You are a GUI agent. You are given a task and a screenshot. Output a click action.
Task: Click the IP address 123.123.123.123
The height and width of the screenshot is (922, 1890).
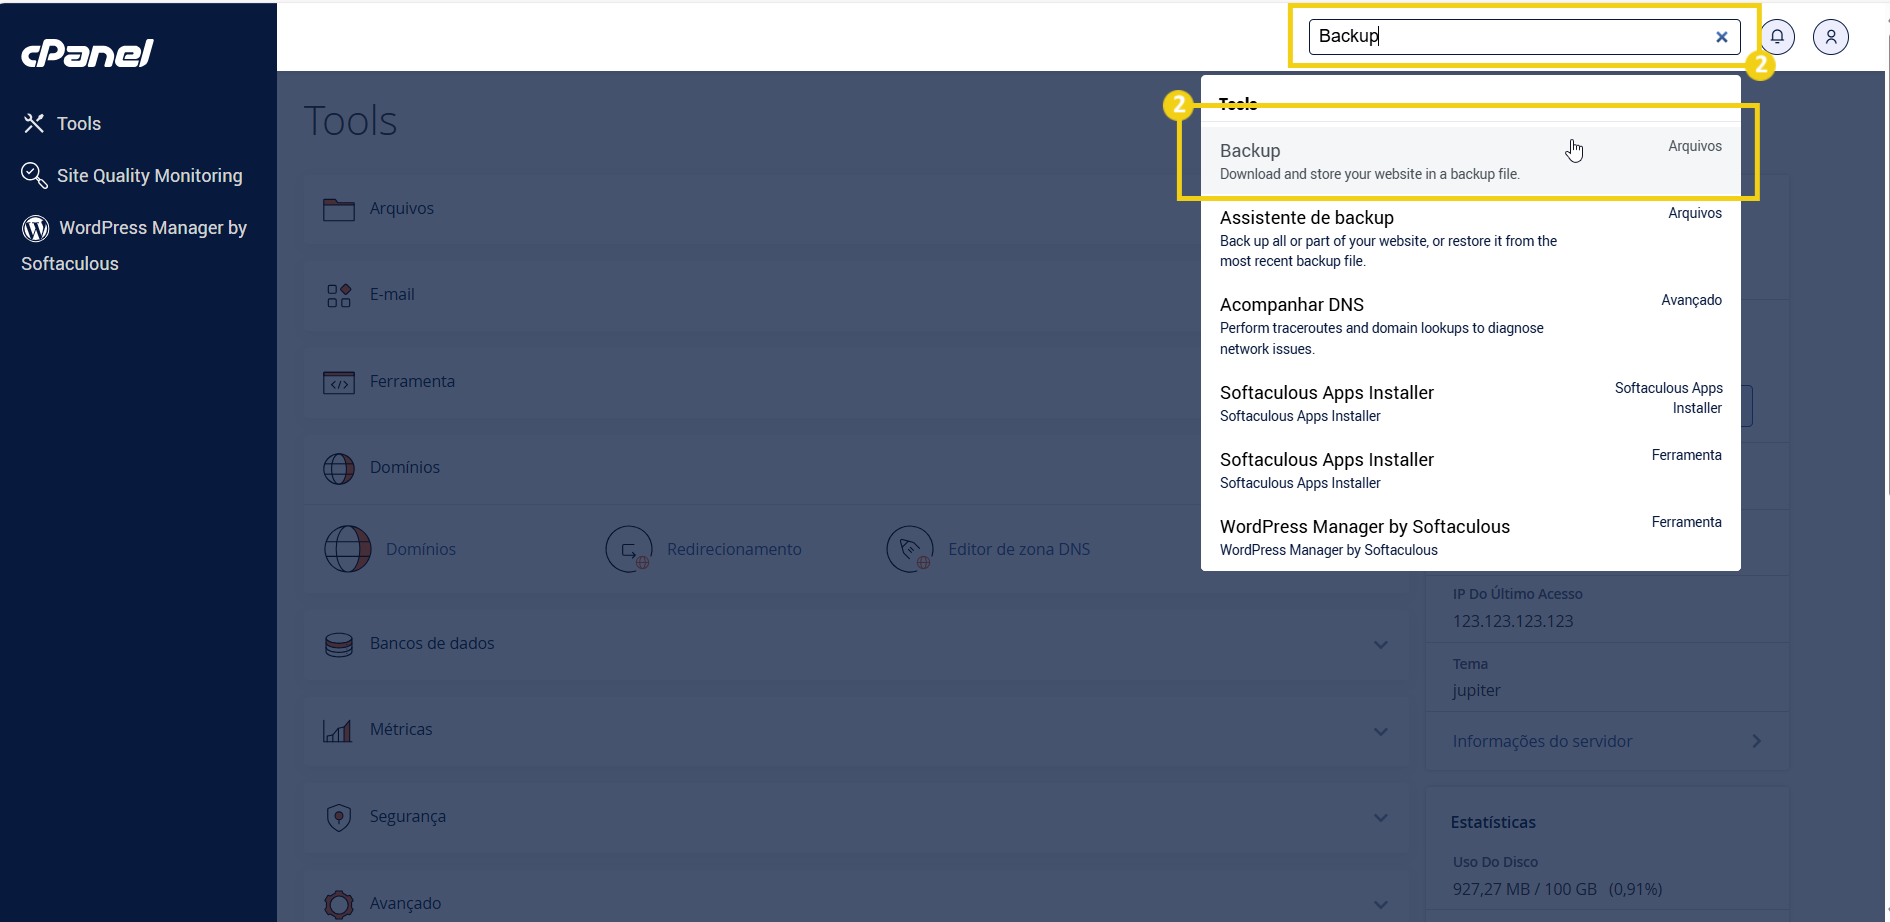pyautogui.click(x=1513, y=621)
